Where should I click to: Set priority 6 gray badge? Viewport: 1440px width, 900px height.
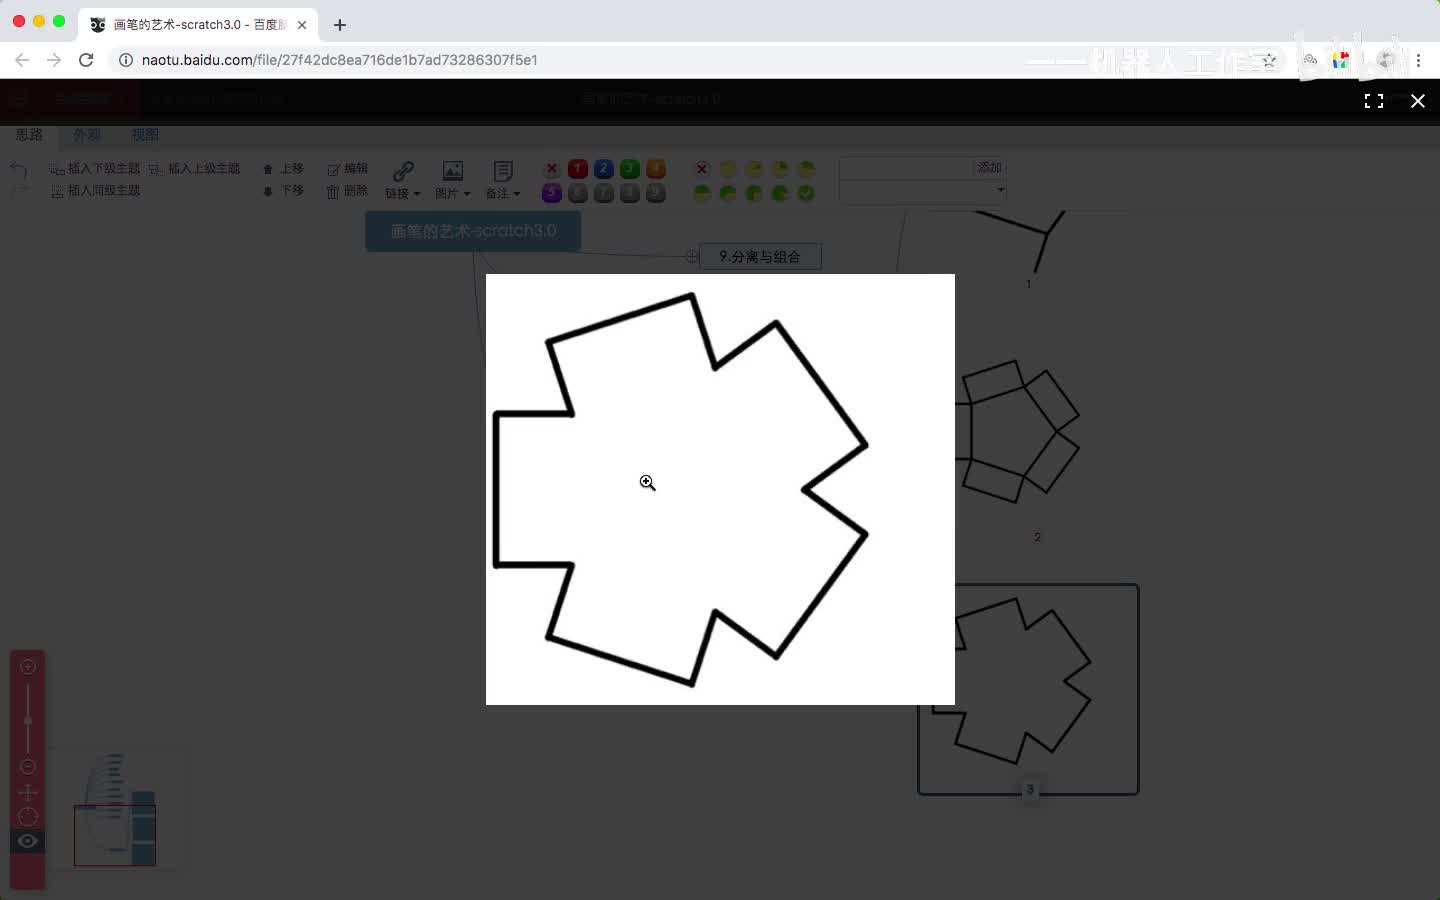578,193
